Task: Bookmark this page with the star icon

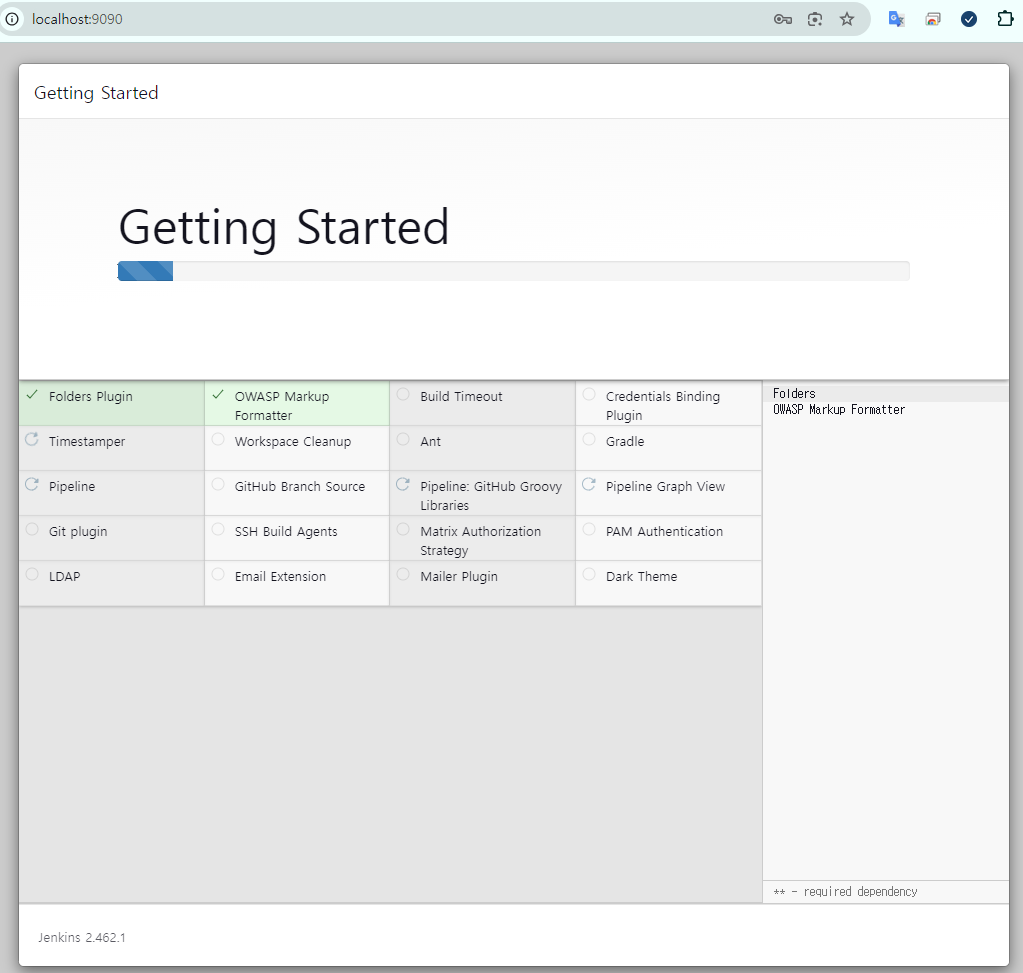Action: 847,20
